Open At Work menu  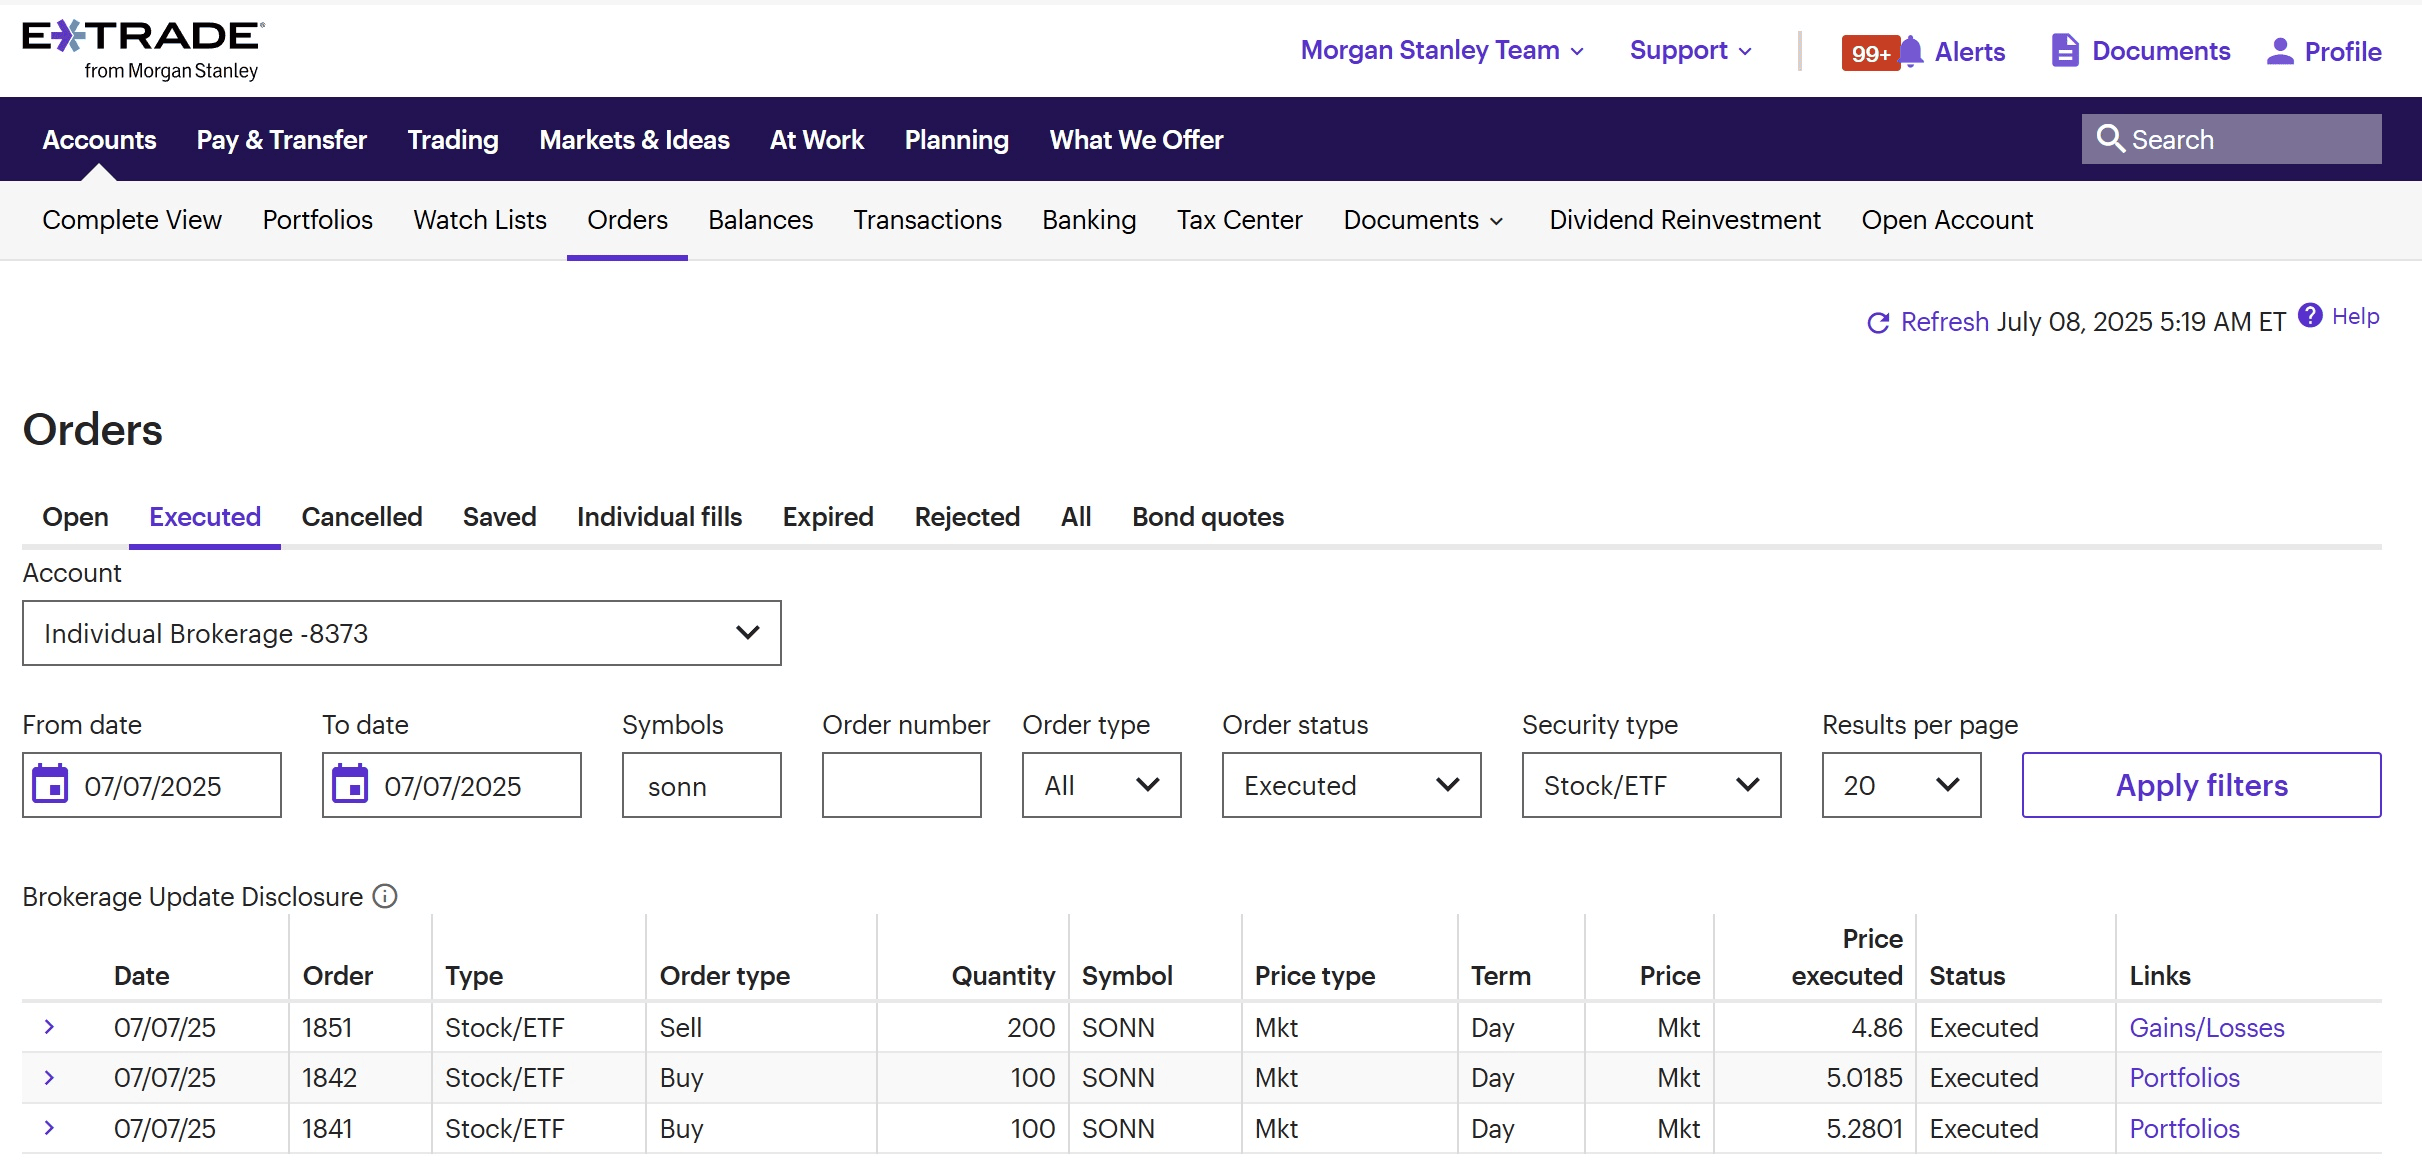817,140
